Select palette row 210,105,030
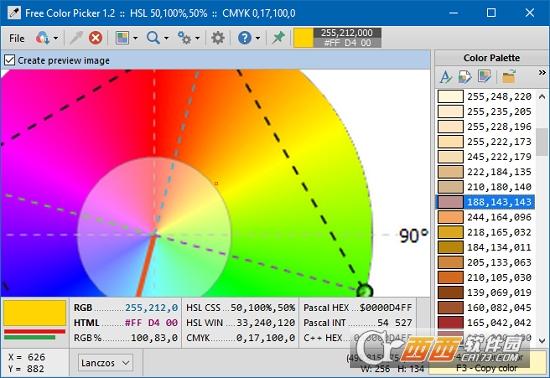Screen dimensions: 550x378 486,277
